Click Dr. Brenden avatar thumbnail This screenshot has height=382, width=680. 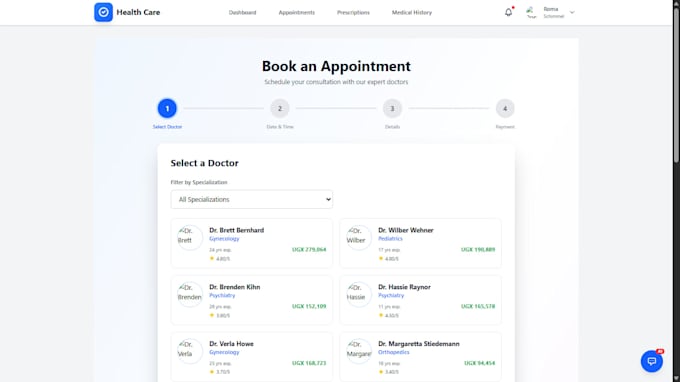click(190, 294)
